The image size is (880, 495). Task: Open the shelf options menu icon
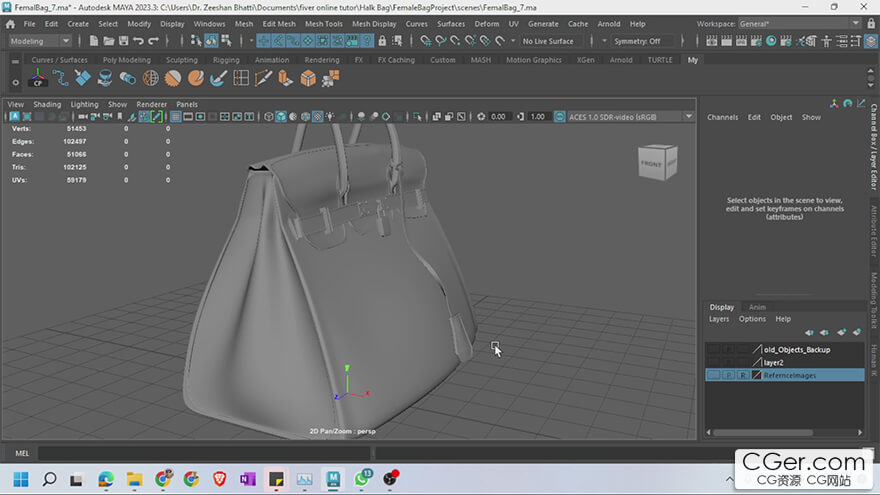[15, 82]
